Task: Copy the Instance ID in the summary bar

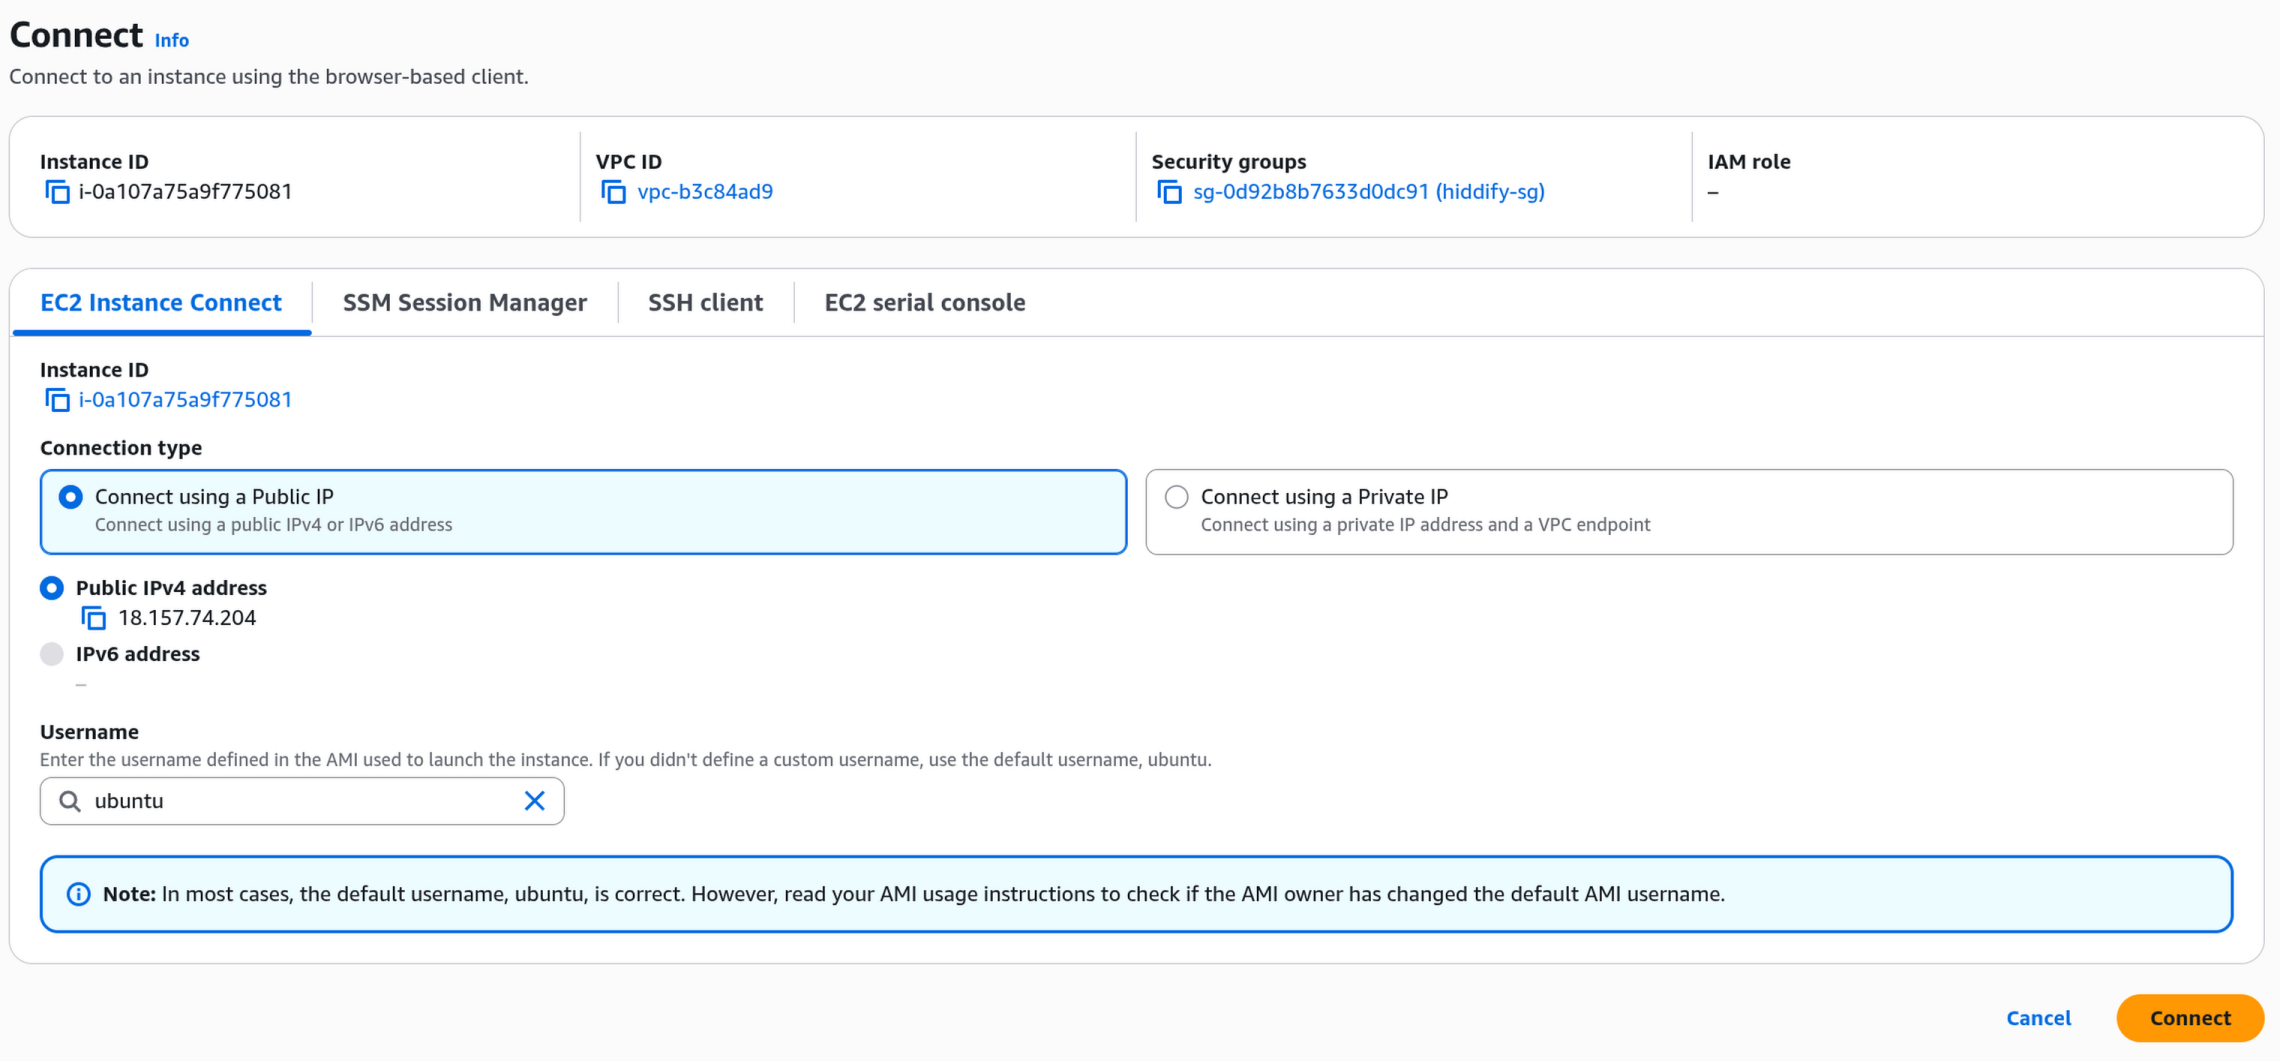Action: pyautogui.click(x=57, y=191)
